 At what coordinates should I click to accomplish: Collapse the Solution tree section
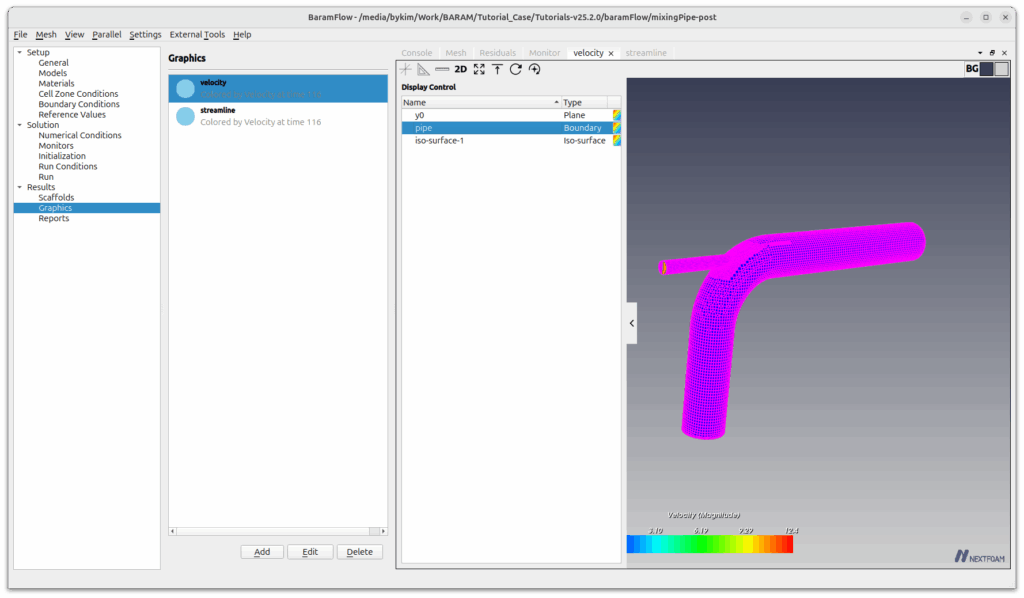click(20, 125)
